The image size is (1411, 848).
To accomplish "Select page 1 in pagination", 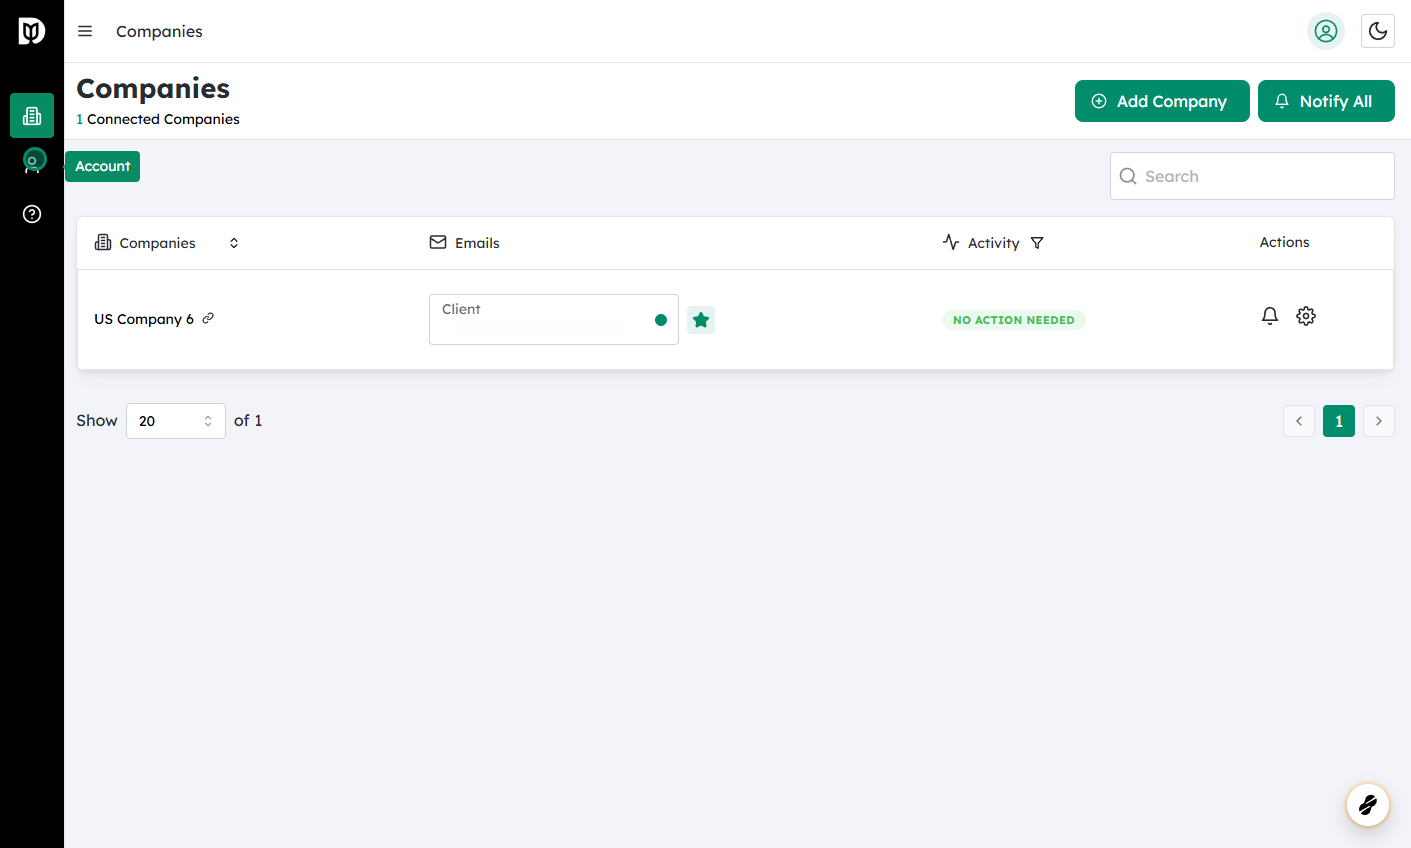I will tap(1338, 421).
